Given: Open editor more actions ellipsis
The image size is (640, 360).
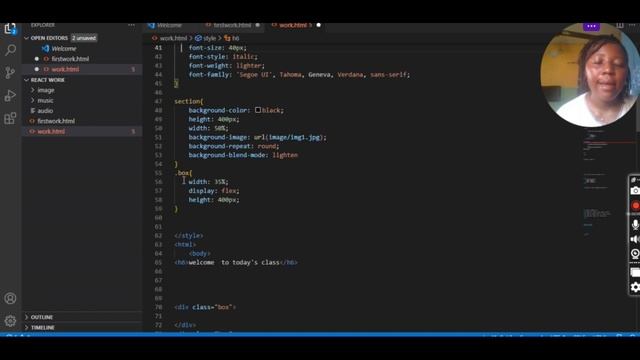Looking at the screenshot, I should click(633, 25).
